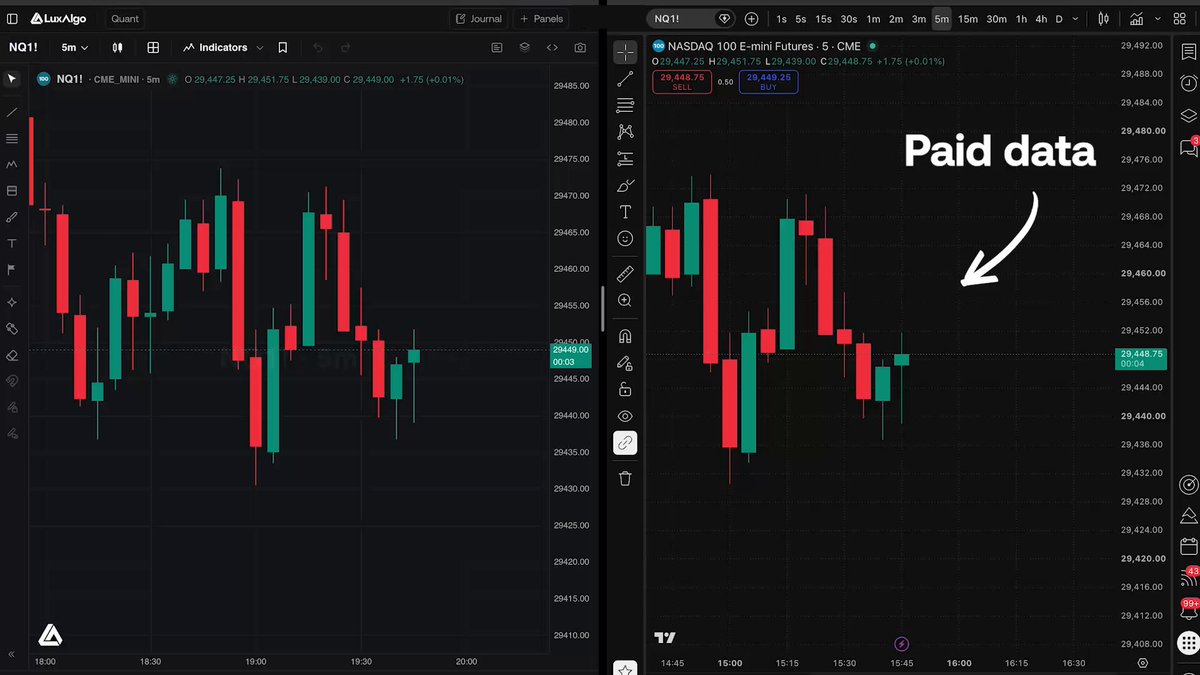Image resolution: width=1200 pixels, height=675 pixels.
Task: Toggle the lock all drawings icon
Action: pos(625,389)
